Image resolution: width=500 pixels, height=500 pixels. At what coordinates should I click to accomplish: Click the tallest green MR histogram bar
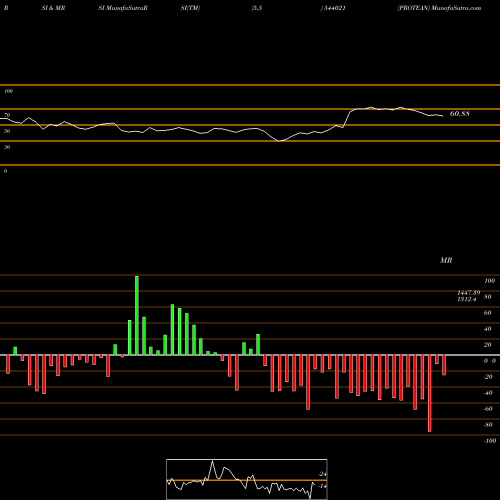137,315
